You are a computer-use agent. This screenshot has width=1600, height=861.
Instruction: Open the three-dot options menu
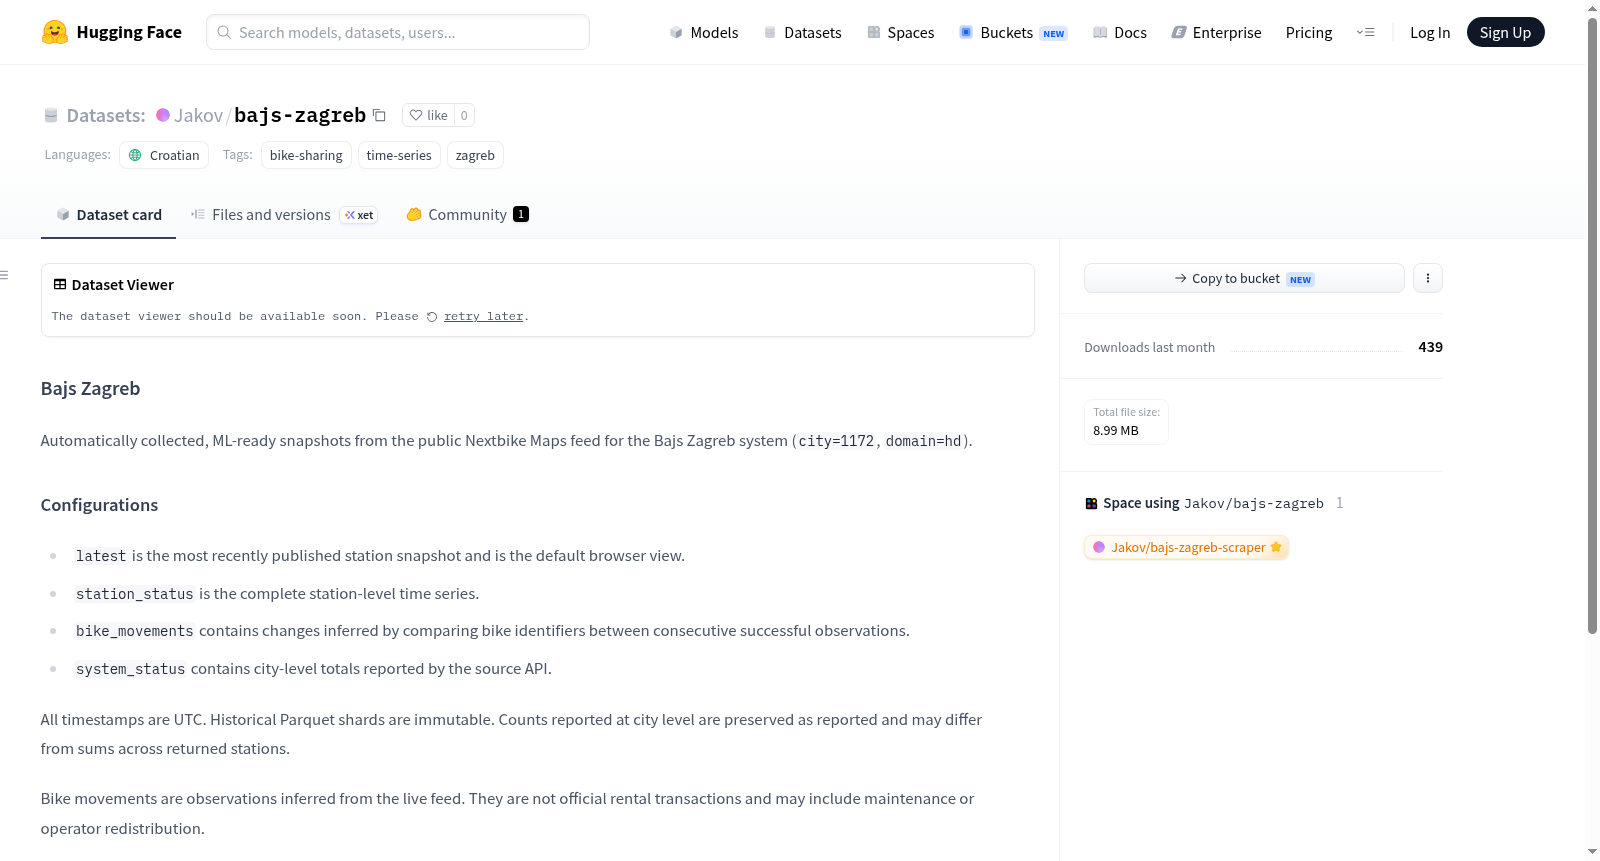click(x=1428, y=278)
